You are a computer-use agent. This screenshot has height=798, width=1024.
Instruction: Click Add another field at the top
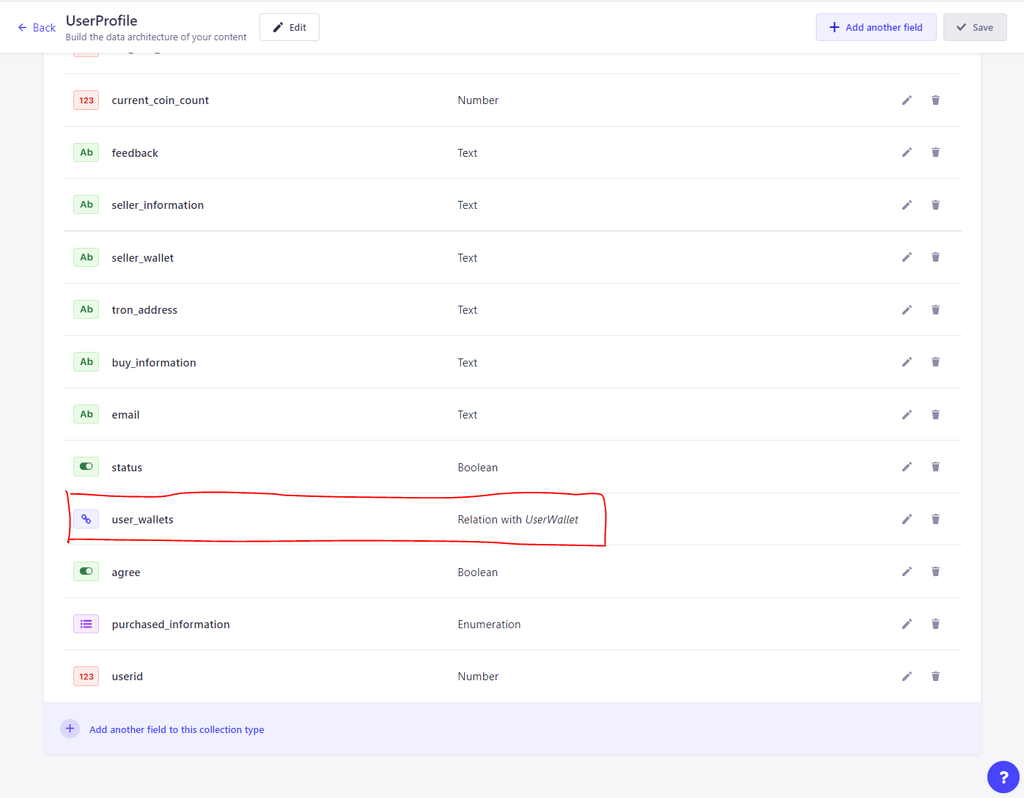875,27
